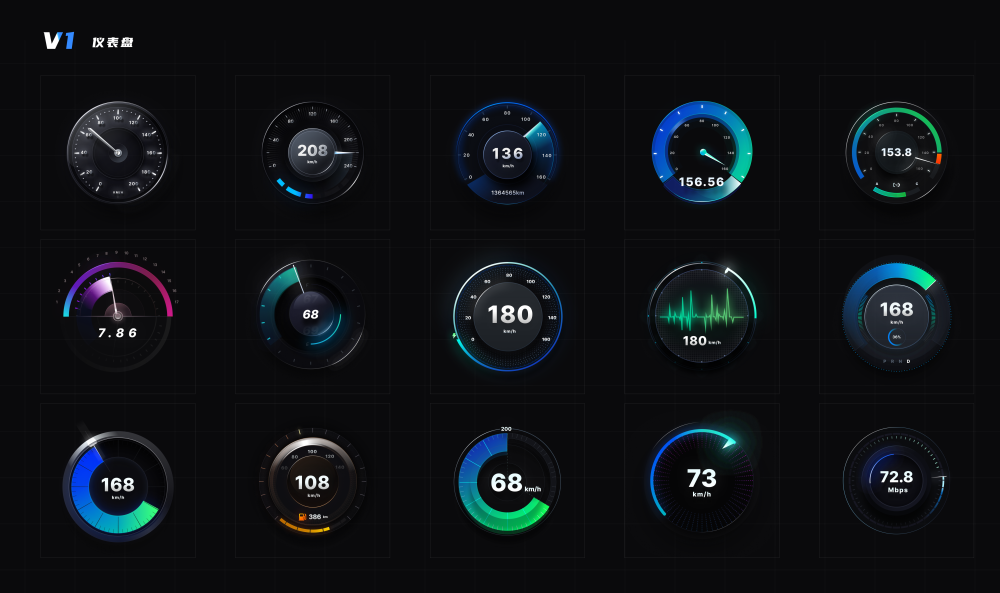Click the 仪表盘 title text
Image resolution: width=1000 pixels, height=593 pixels.
[112, 42]
